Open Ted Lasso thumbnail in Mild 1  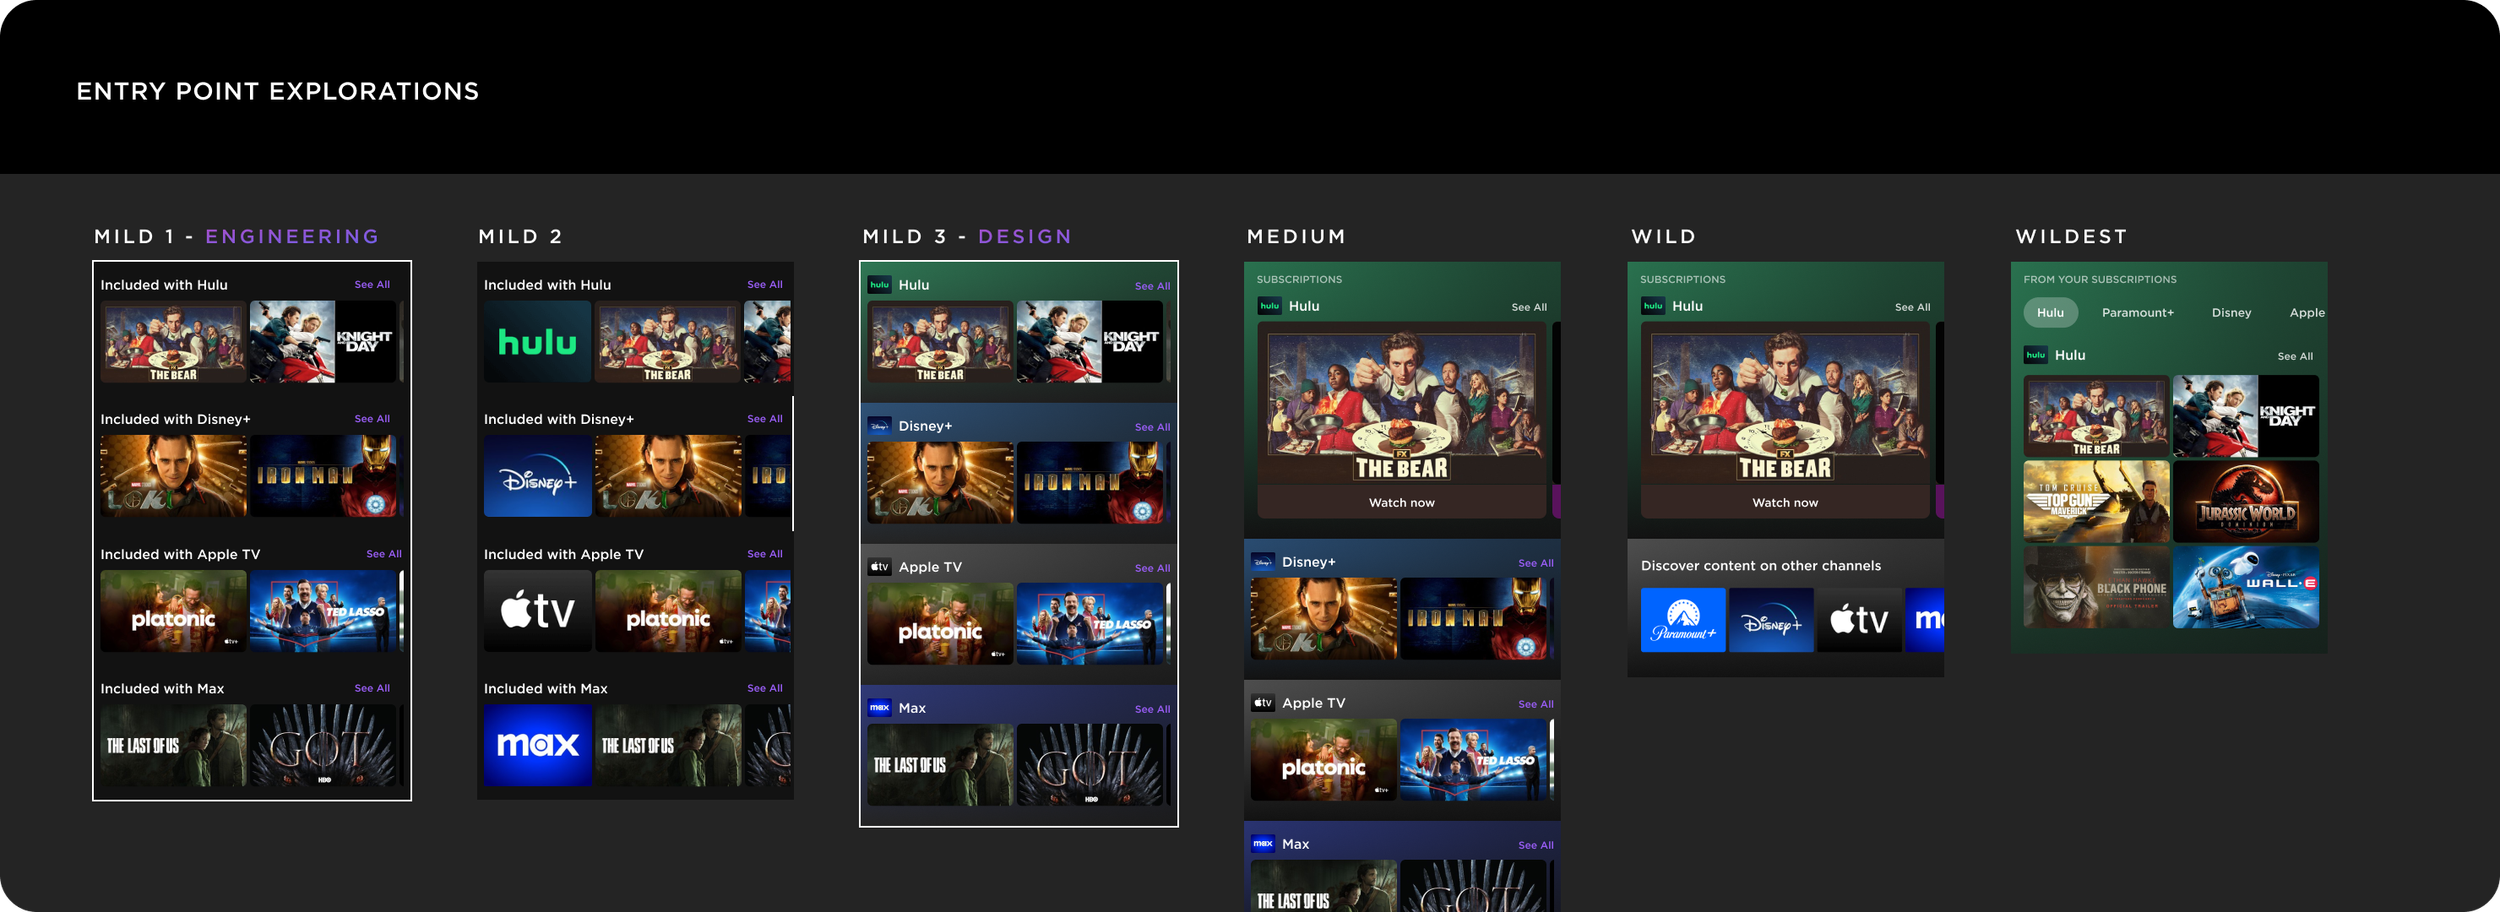tap(323, 611)
